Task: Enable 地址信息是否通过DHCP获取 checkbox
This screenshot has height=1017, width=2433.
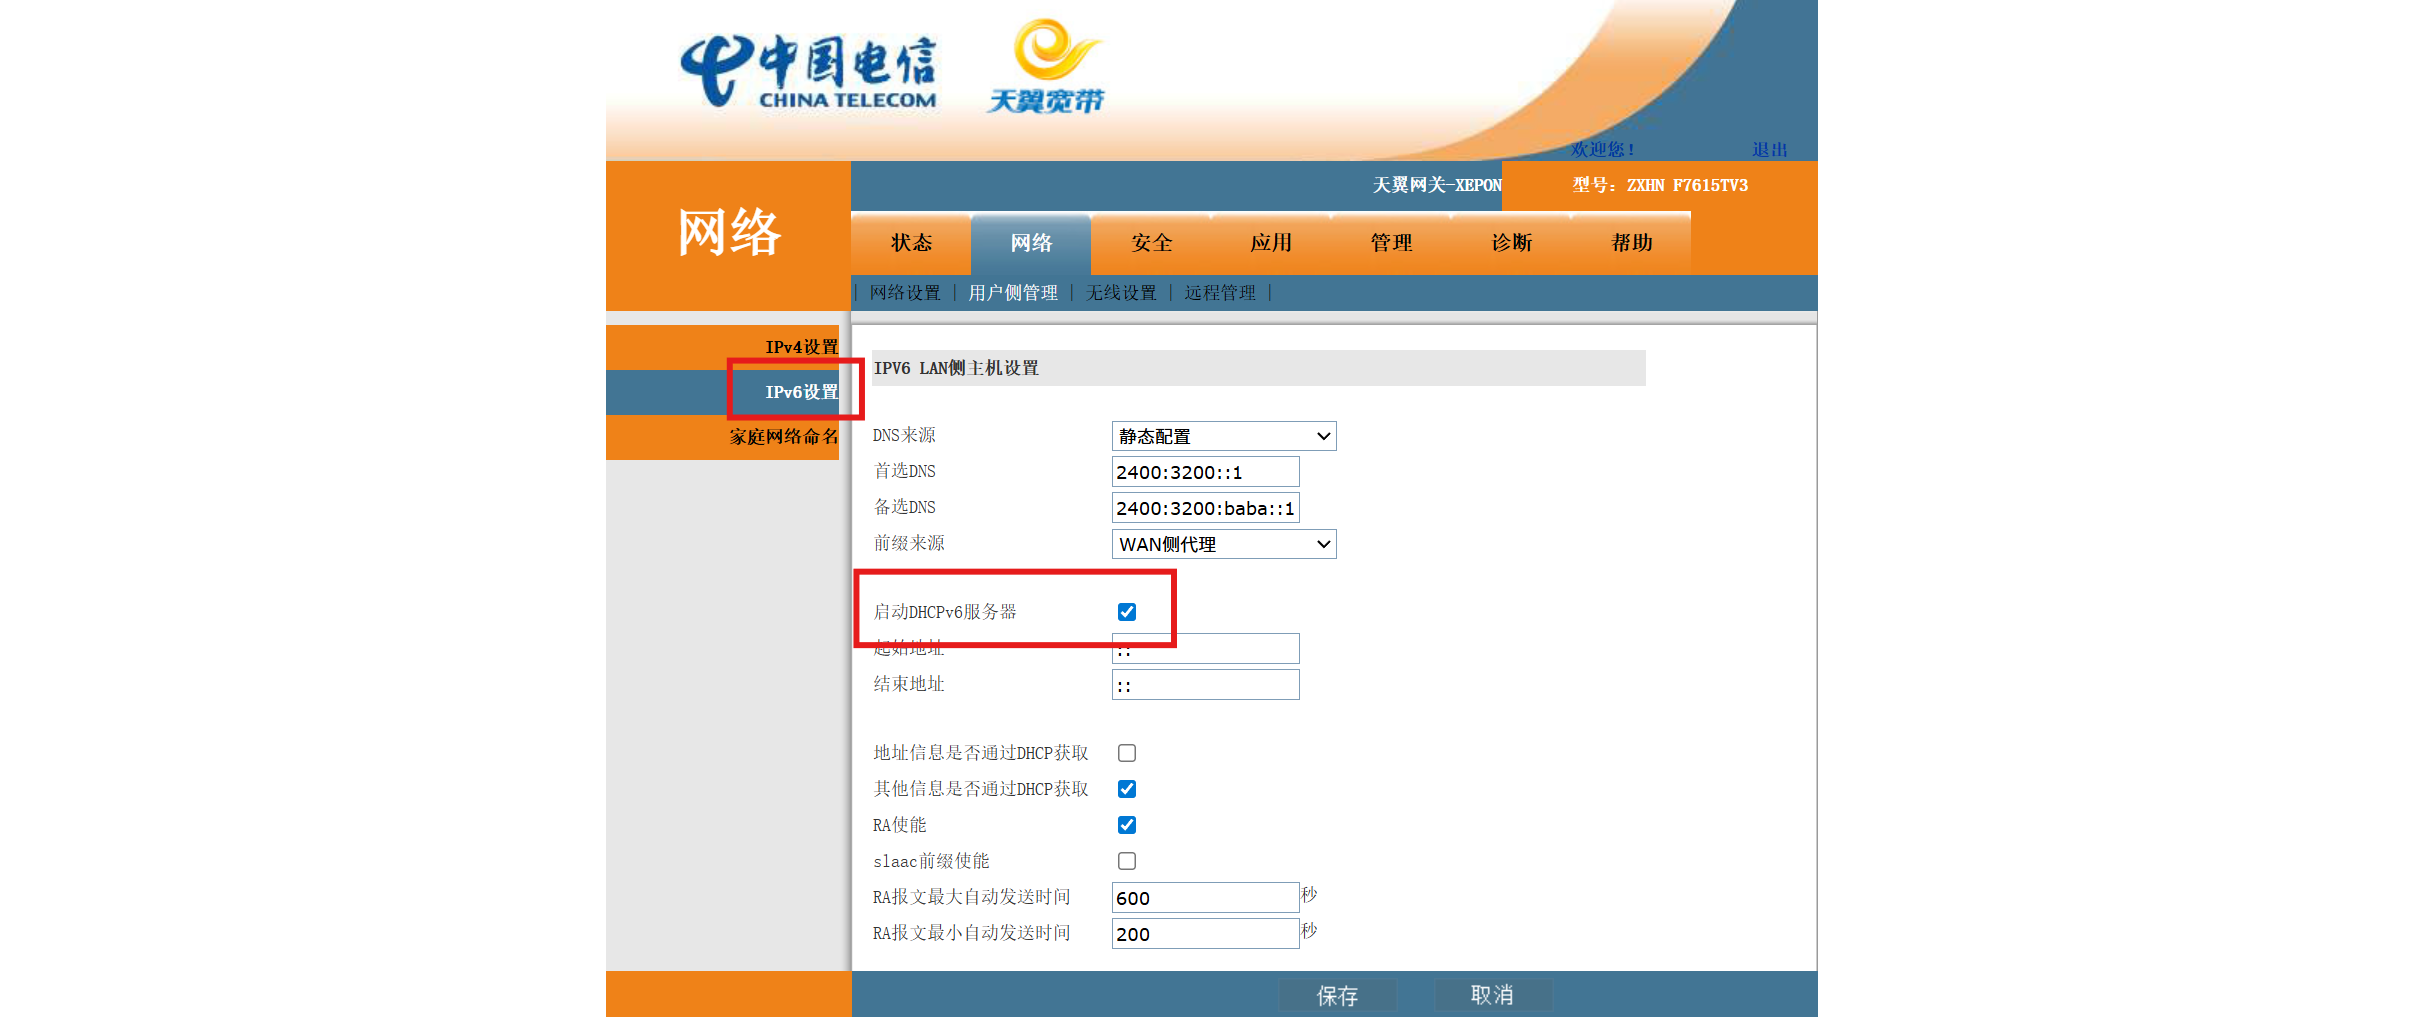Action: click(x=1126, y=753)
